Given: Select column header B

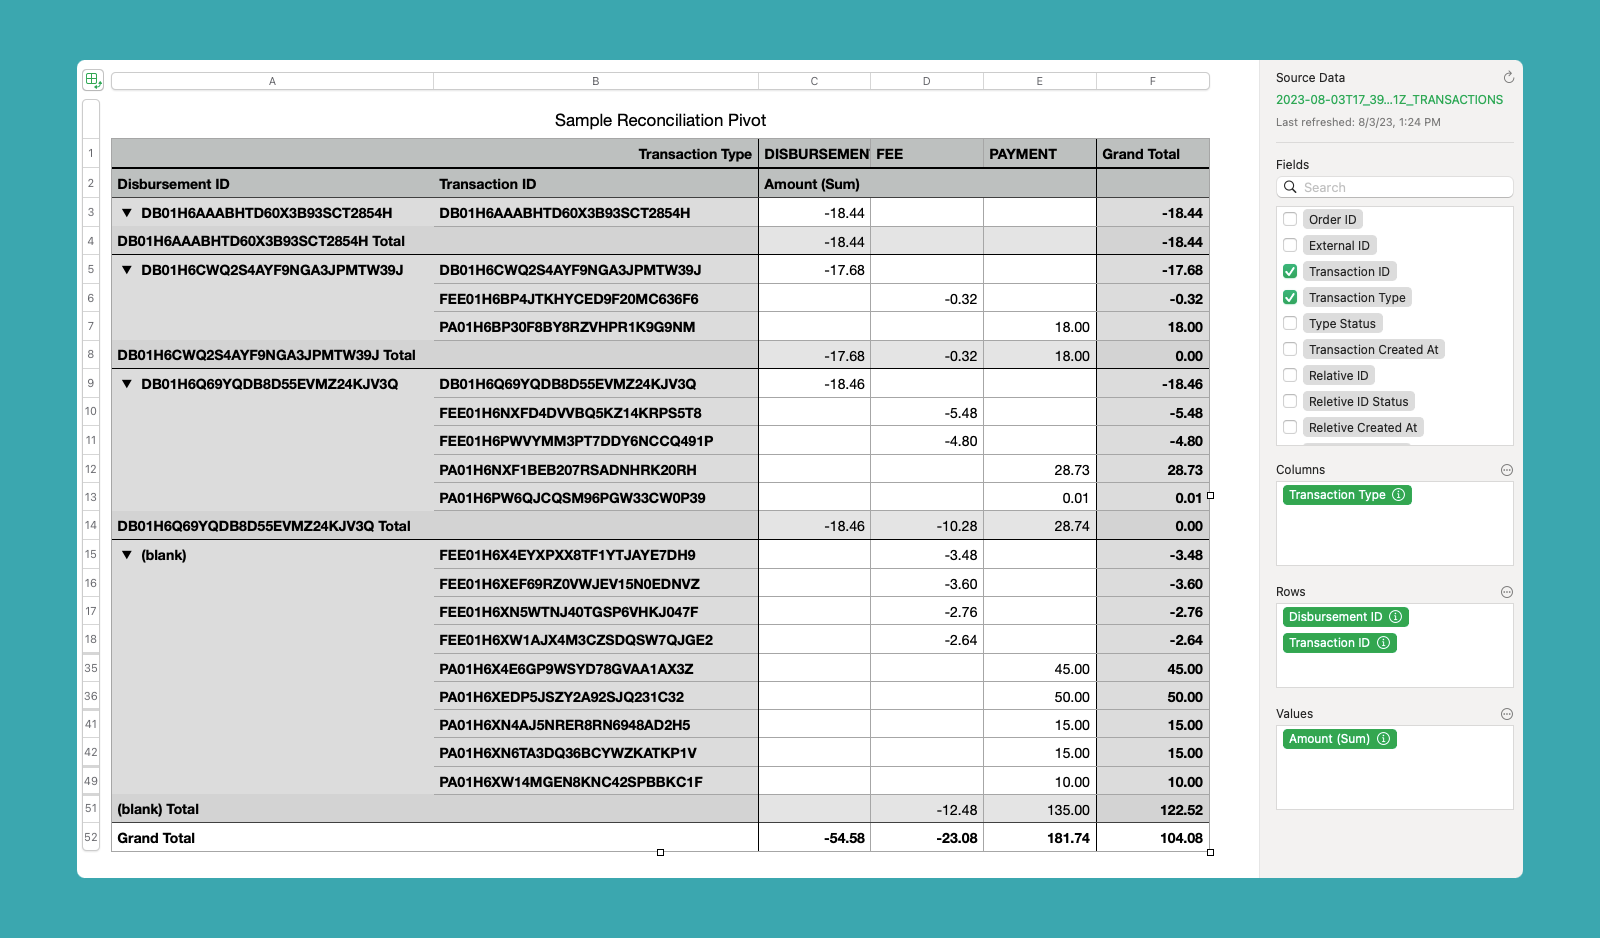Looking at the screenshot, I should pos(596,81).
